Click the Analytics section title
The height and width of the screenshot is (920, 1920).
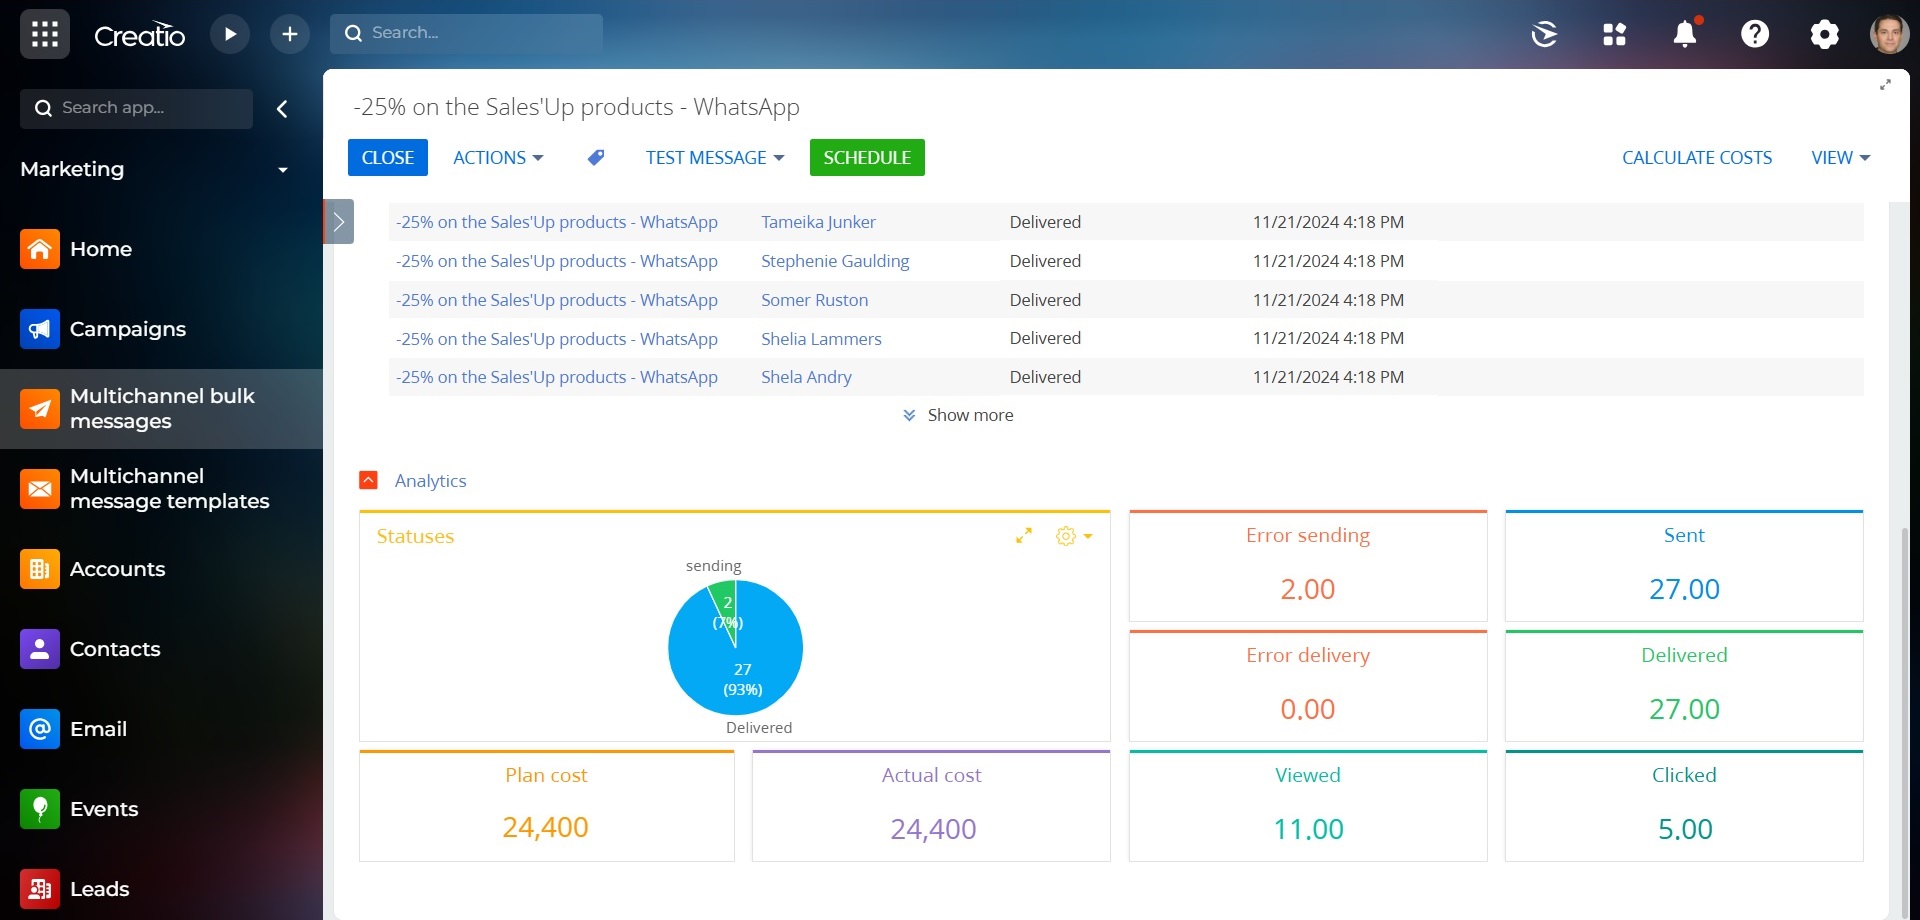(x=430, y=481)
